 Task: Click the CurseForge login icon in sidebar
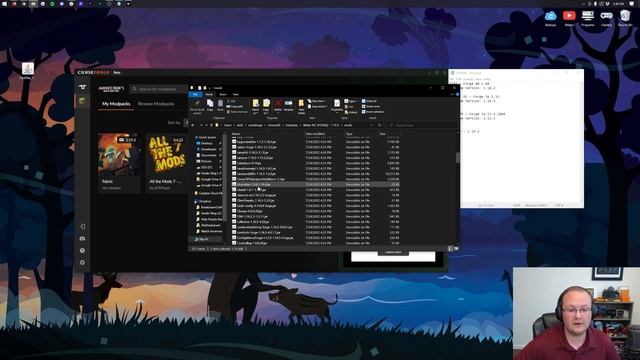(82, 226)
